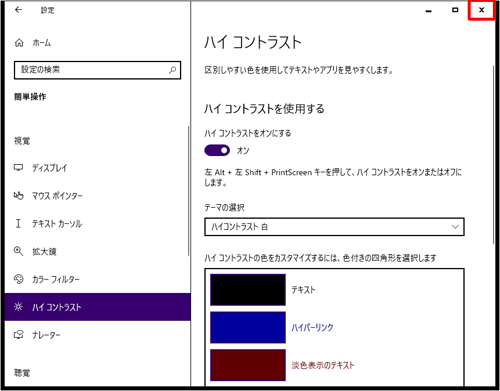Screen dimensions: 500x391
Task: Click the 設定の検索 search field
Action: 97,70
